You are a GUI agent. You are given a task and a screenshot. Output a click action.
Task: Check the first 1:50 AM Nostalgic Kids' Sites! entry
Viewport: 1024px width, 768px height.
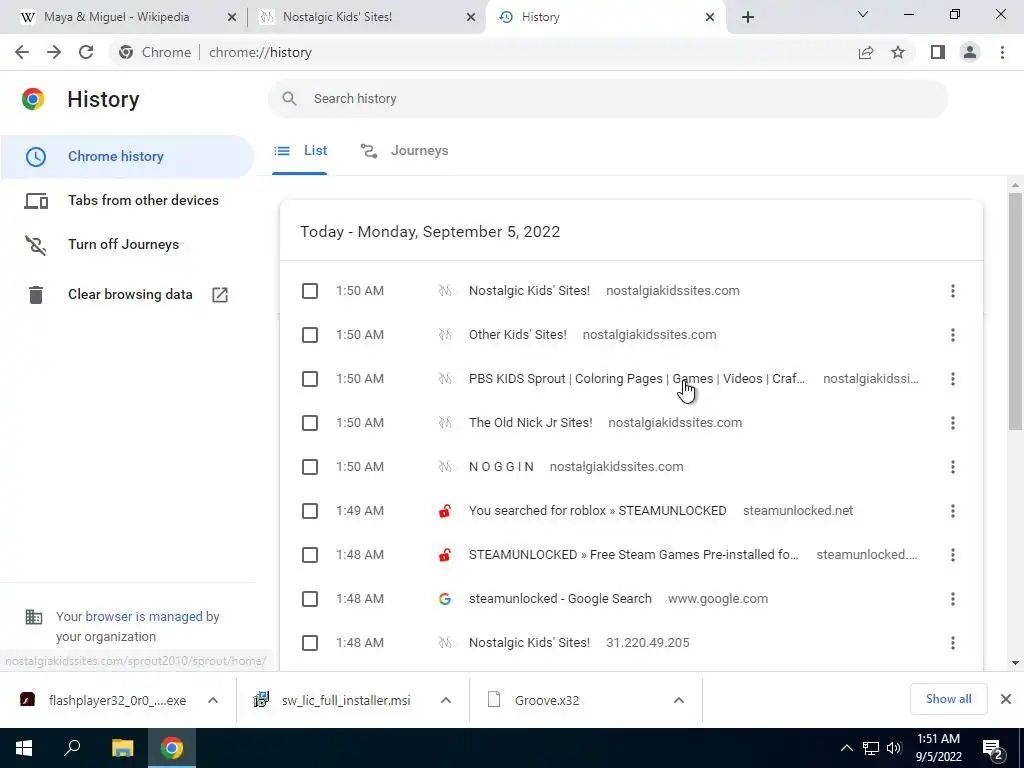pyautogui.click(x=310, y=291)
